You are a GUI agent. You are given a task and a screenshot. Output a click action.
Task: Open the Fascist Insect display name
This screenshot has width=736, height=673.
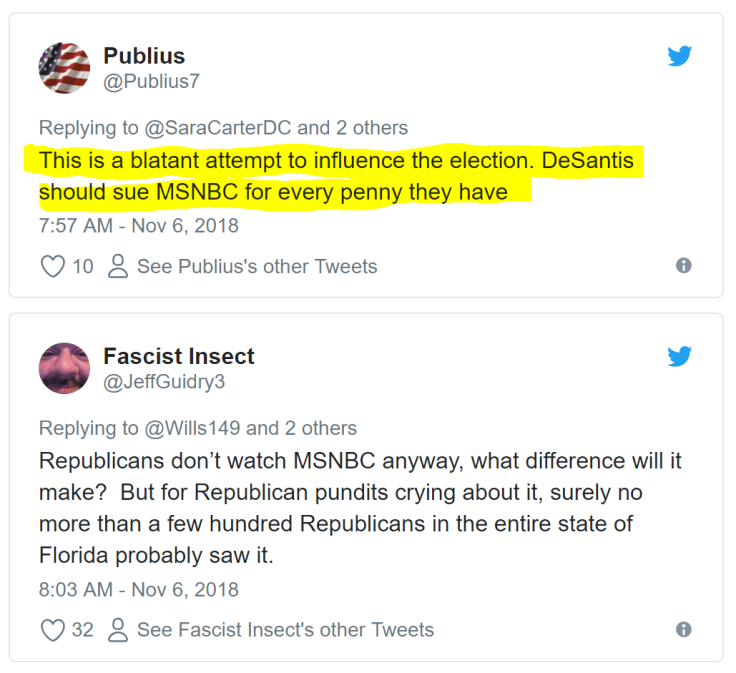[x=179, y=356]
